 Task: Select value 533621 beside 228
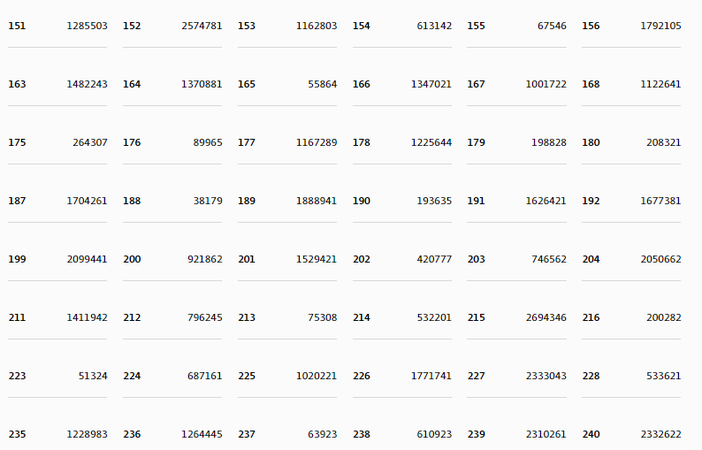point(663,376)
